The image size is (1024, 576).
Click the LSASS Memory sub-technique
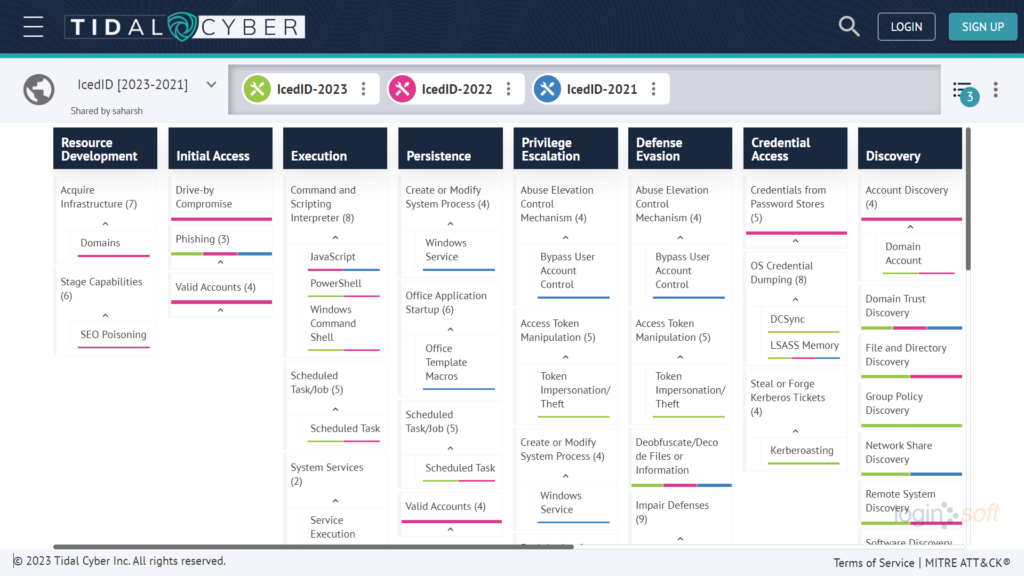(804, 345)
